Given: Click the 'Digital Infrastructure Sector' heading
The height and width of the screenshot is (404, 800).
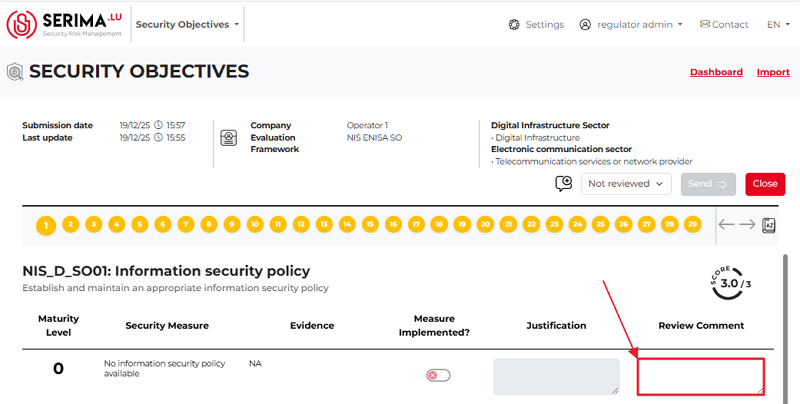Looking at the screenshot, I should pos(550,125).
